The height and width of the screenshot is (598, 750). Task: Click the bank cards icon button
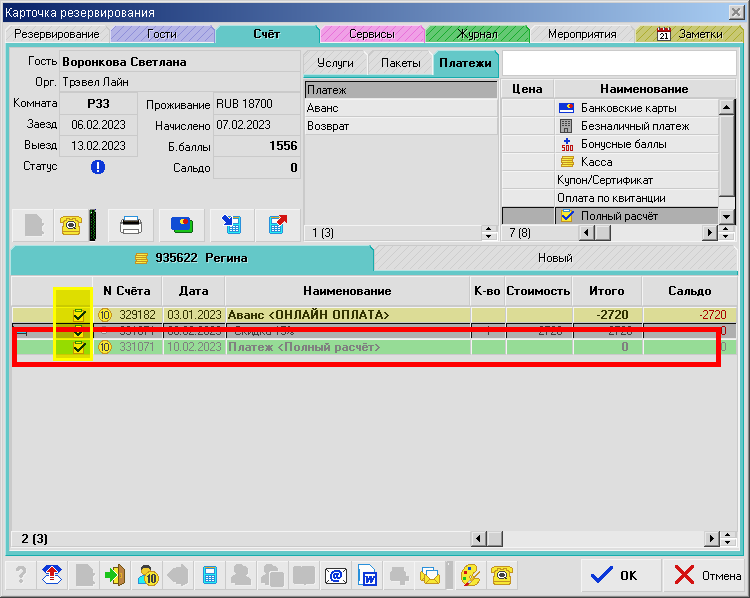[x=181, y=224]
